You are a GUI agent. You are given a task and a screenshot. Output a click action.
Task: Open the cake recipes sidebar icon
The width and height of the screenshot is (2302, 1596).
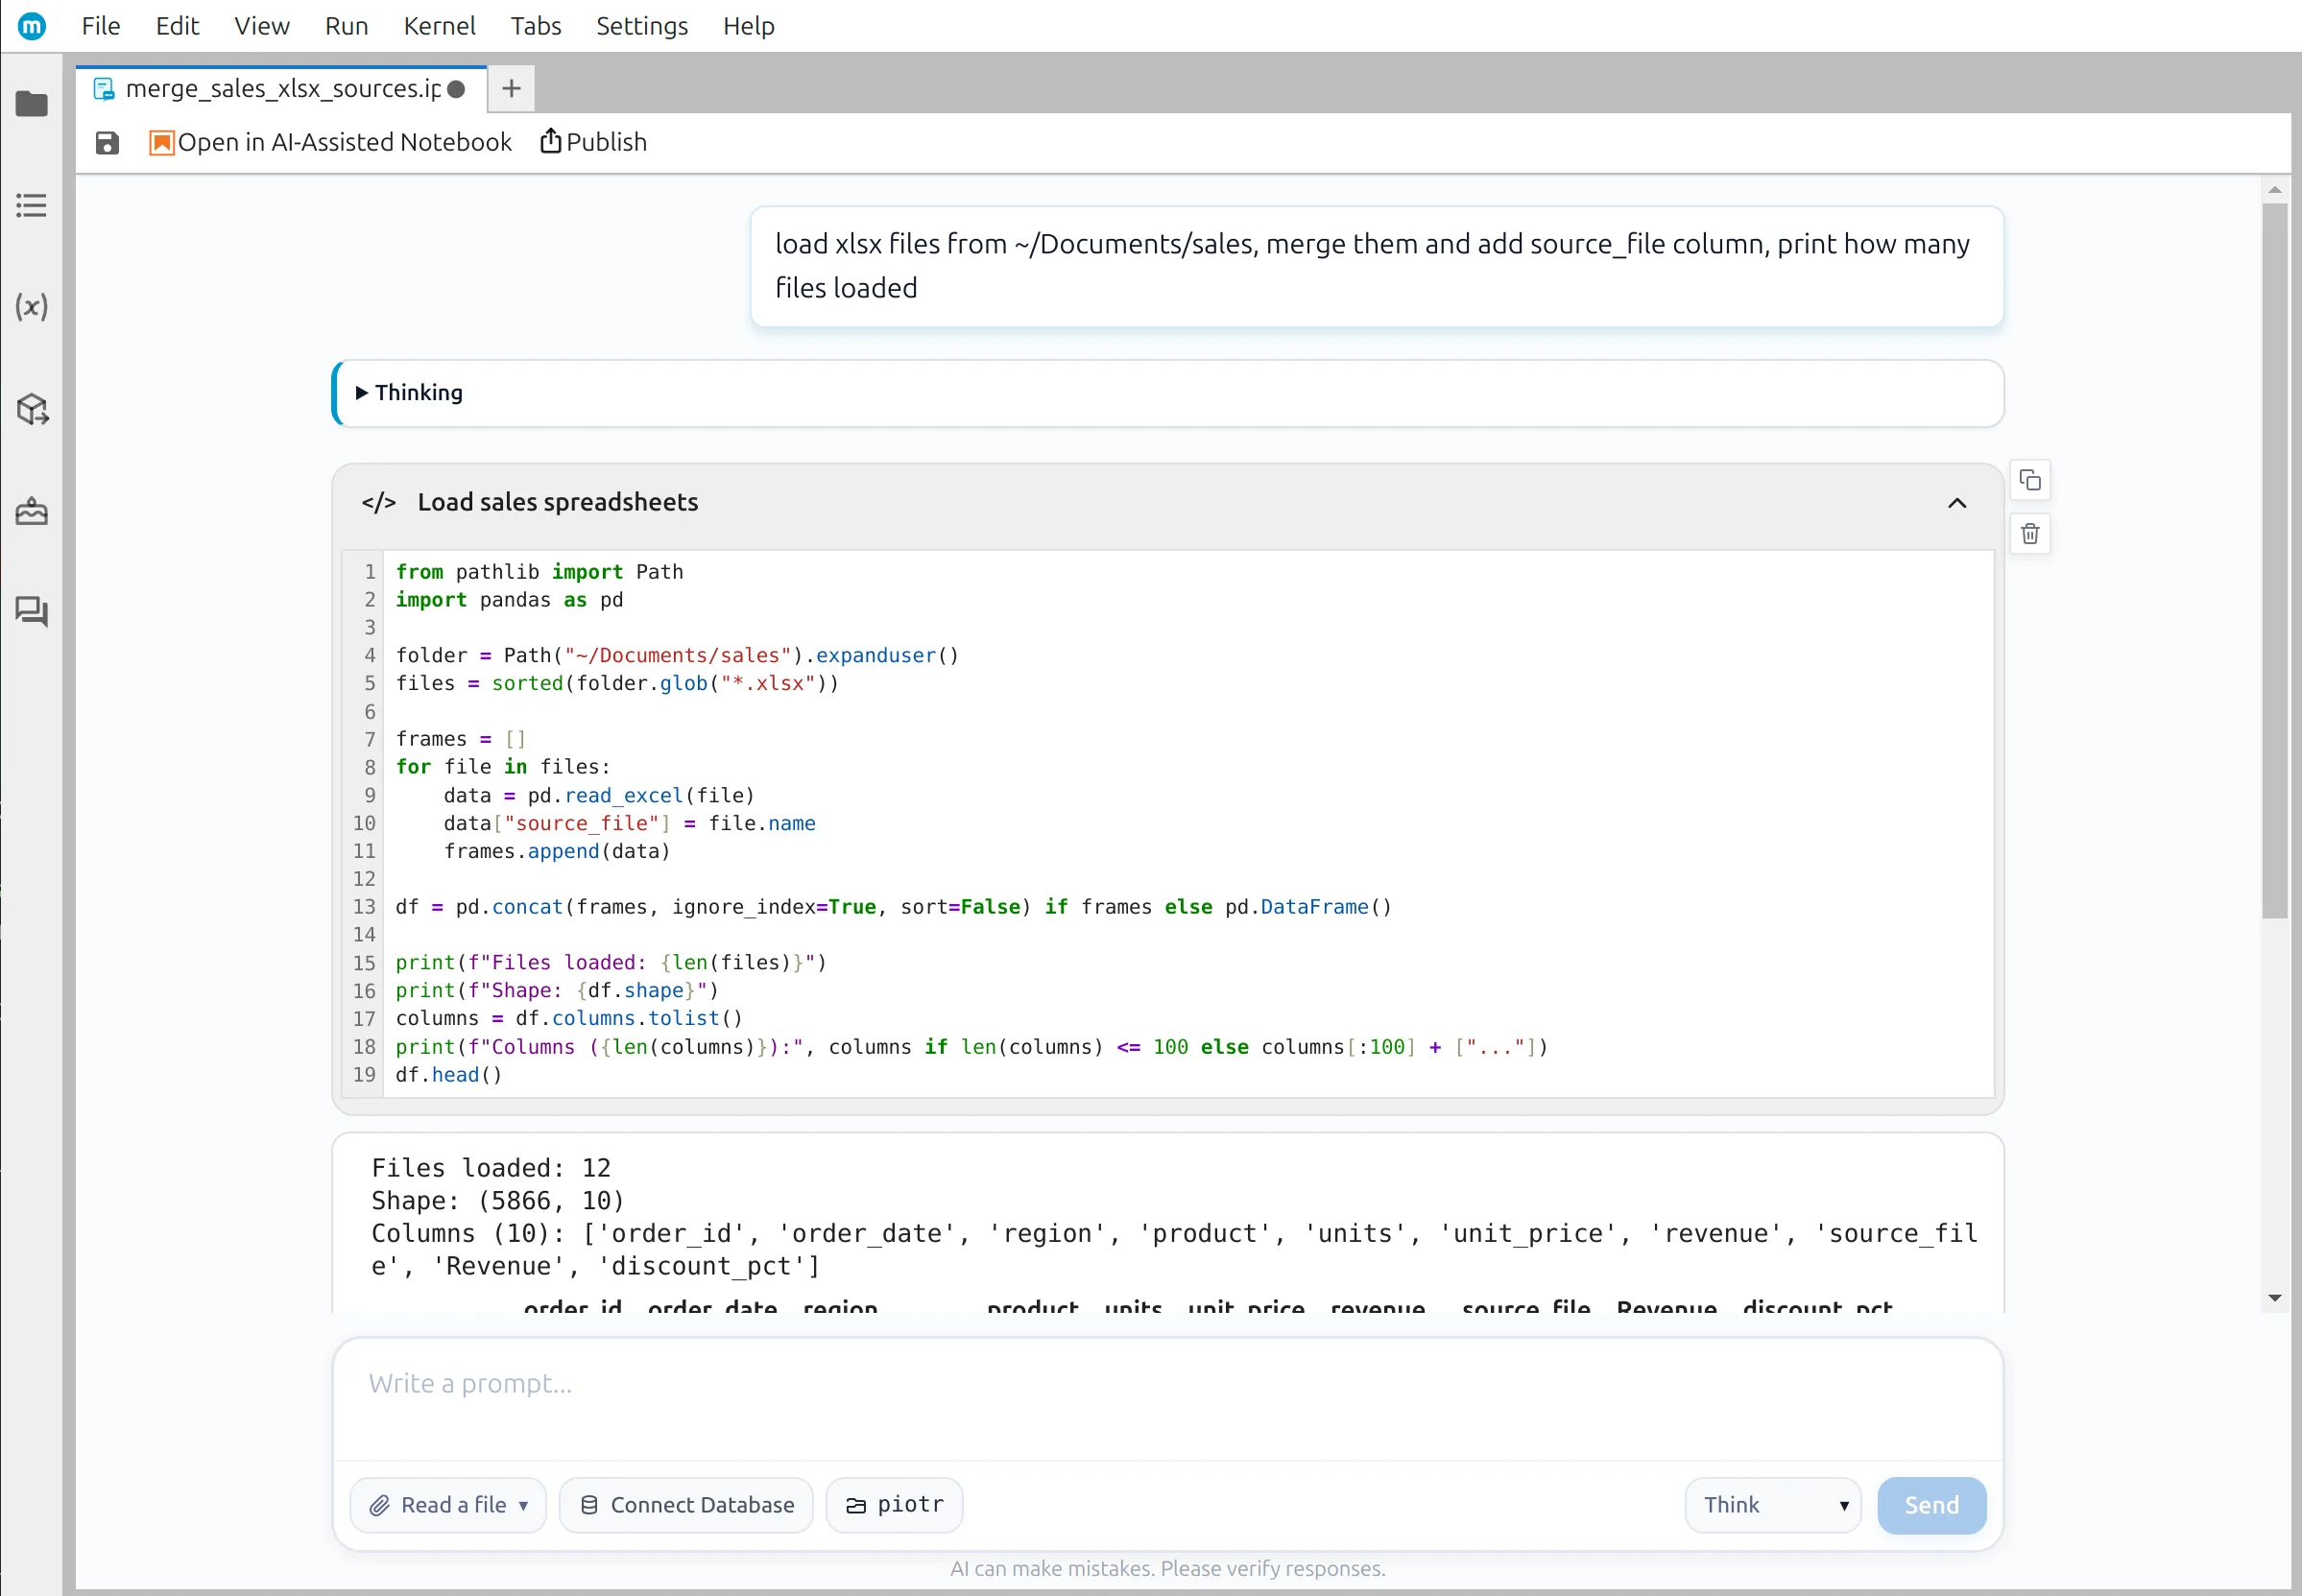click(32, 511)
